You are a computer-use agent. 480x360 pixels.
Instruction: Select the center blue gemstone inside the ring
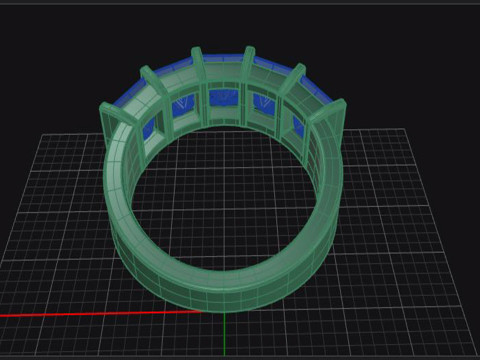pos(224,98)
